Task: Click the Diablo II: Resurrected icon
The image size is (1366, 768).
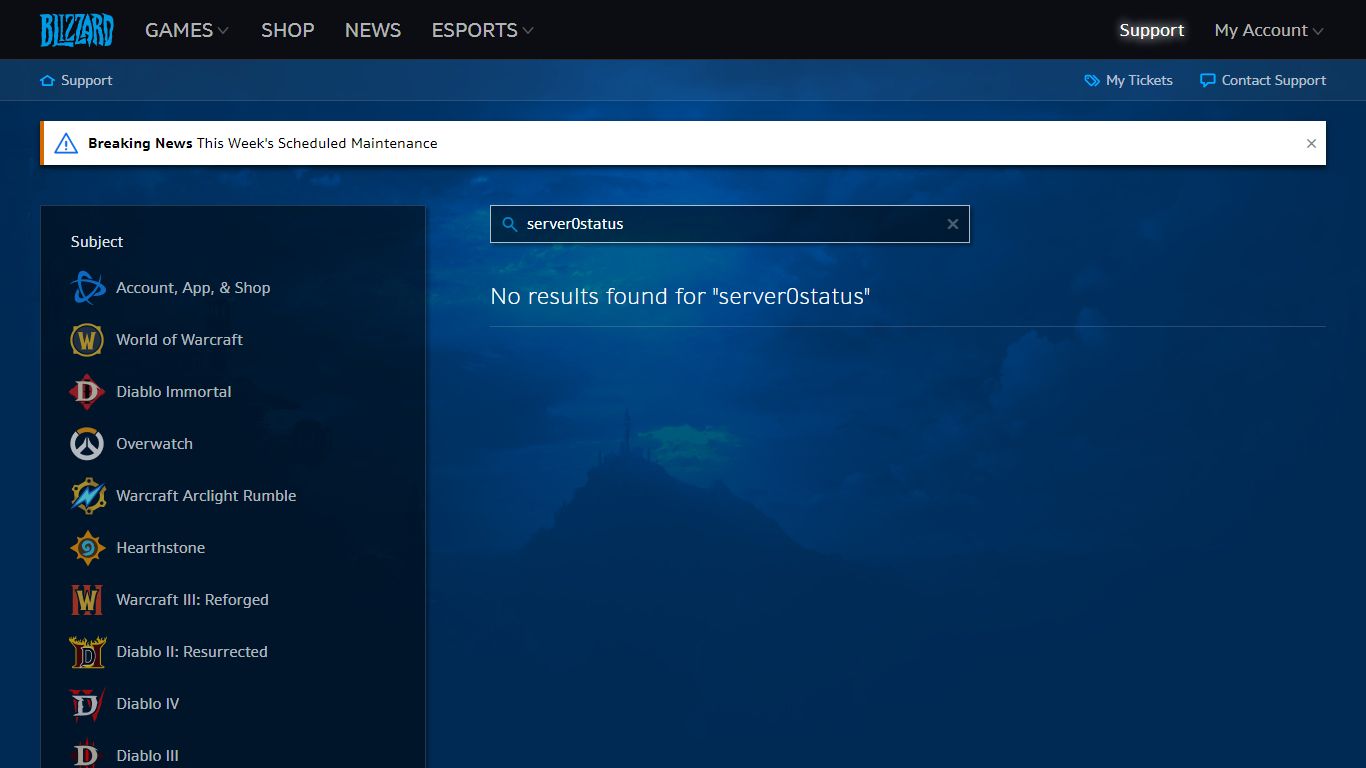Action: [x=87, y=652]
